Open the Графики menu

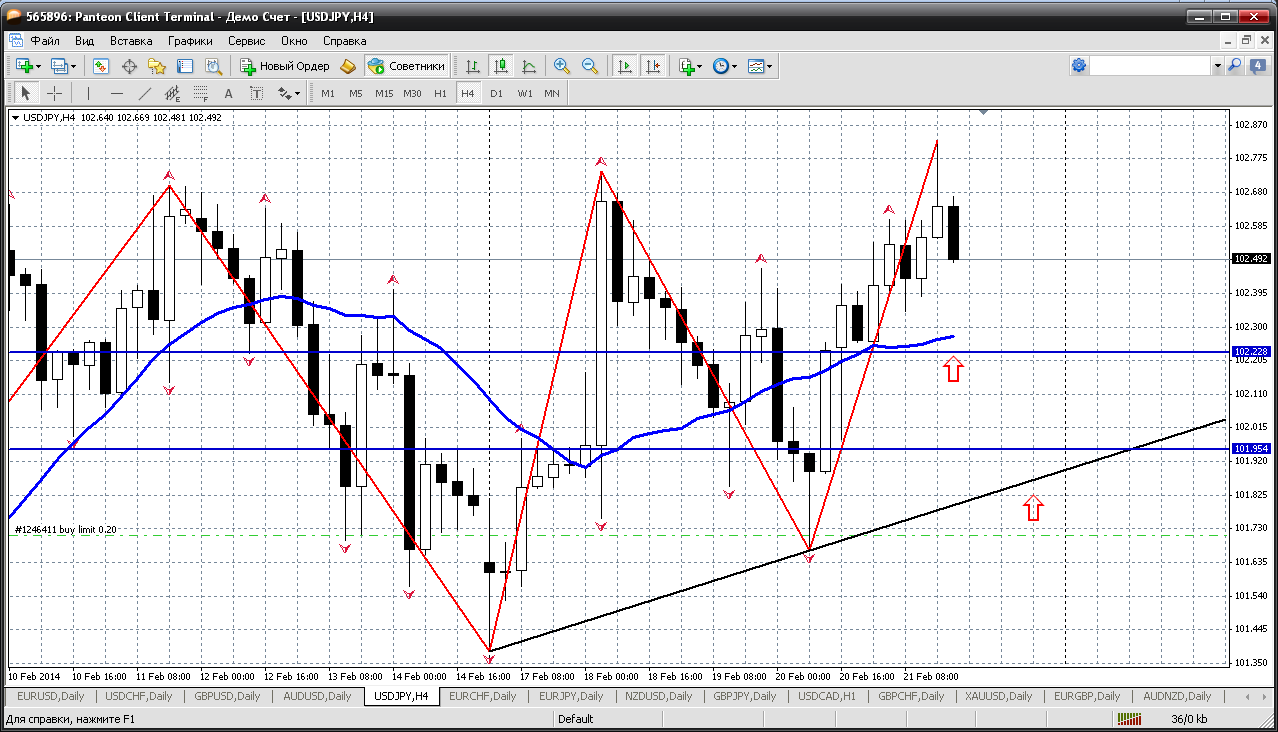pos(190,41)
